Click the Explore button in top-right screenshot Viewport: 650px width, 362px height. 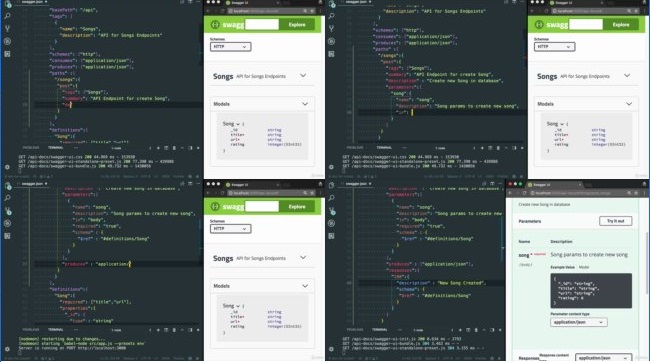621,25
